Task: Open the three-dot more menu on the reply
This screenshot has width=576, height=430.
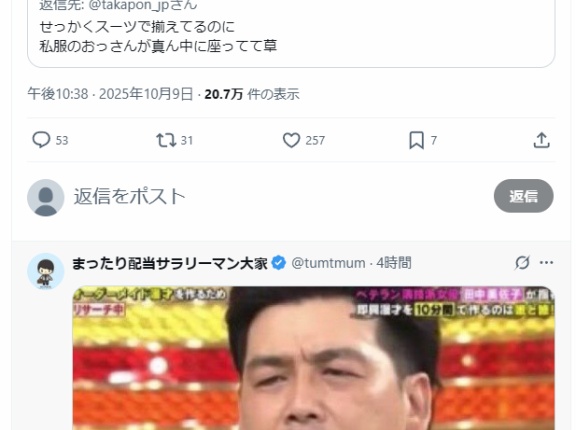Action: click(x=546, y=263)
